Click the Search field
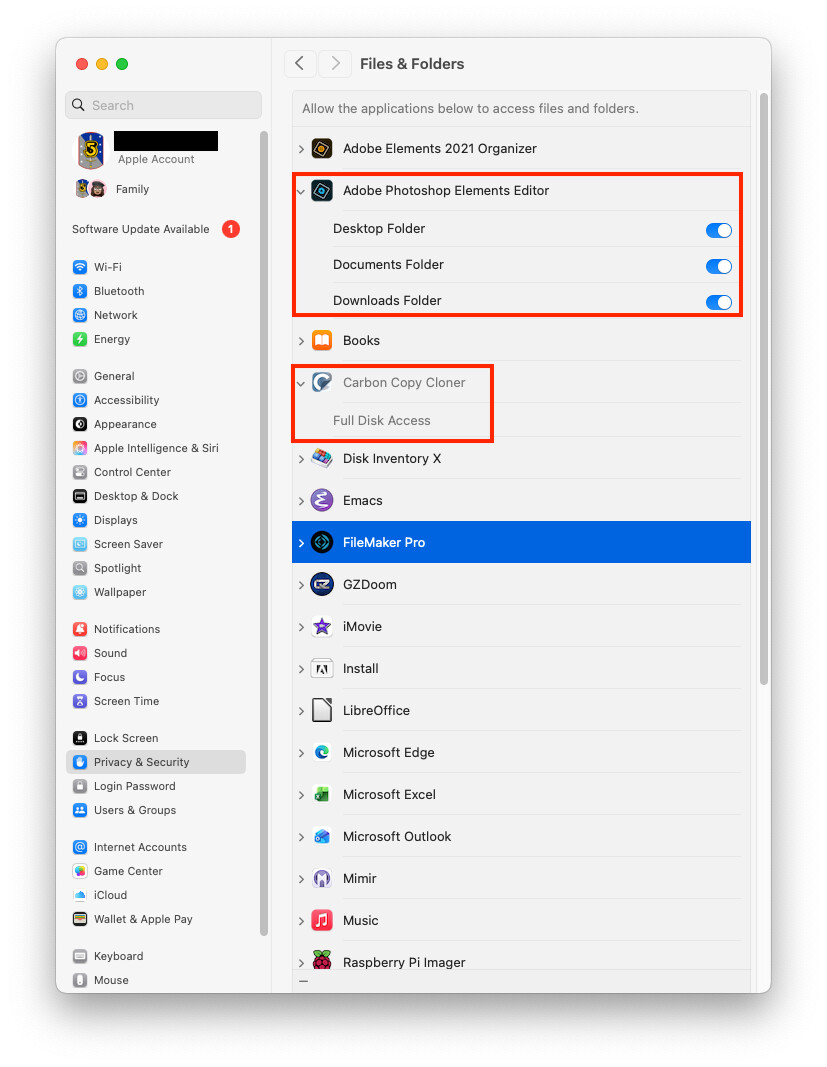The width and height of the screenshot is (827, 1067). 165,105
